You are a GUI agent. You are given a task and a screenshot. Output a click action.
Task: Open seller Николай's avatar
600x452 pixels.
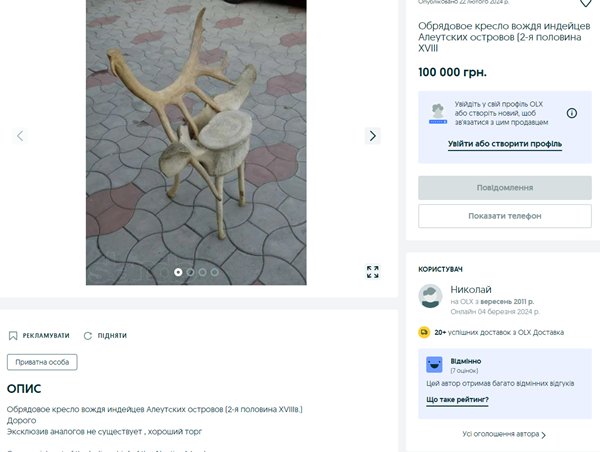point(430,296)
